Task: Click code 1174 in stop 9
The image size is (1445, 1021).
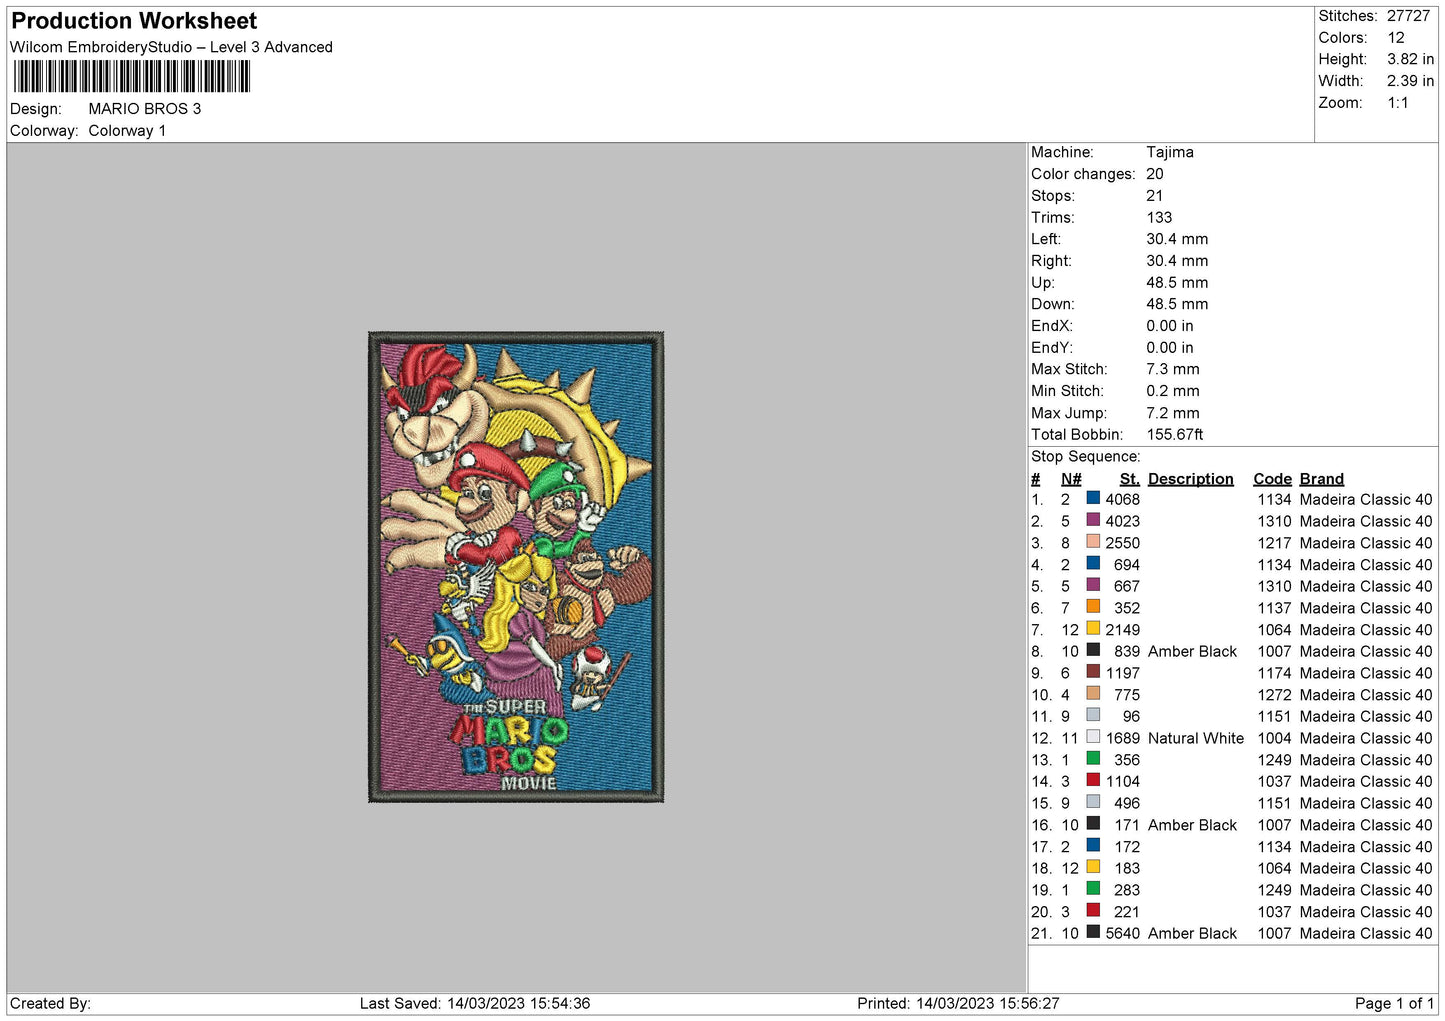Action: tap(1274, 674)
